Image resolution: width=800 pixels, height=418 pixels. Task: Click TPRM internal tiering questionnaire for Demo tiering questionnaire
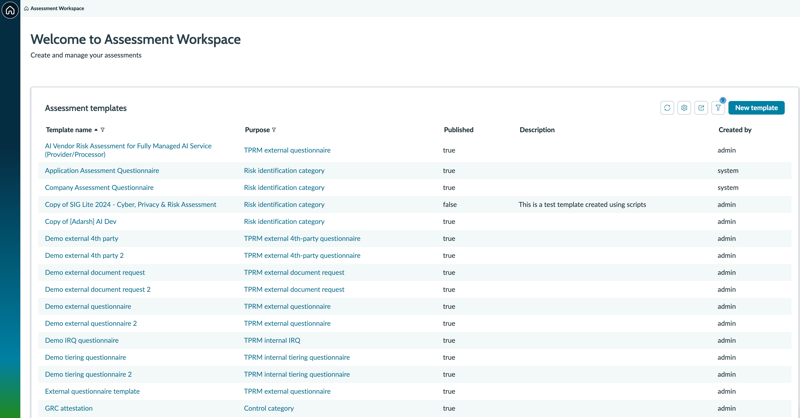pos(297,357)
